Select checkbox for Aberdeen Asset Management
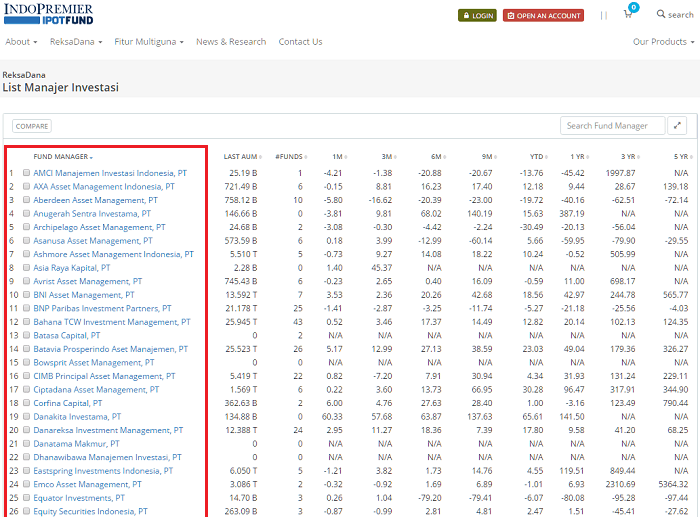This screenshot has width=700, height=517. [26, 200]
